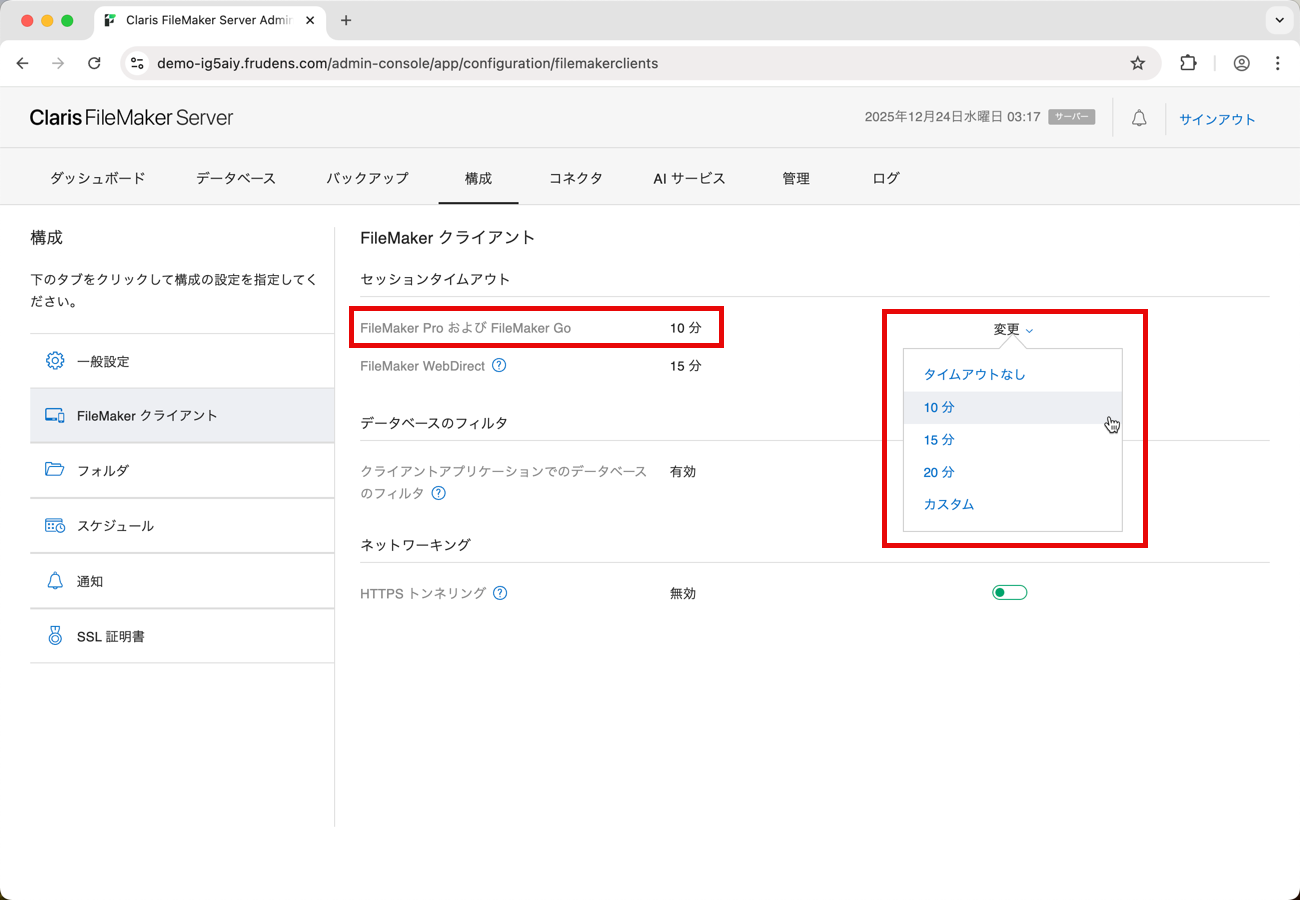The image size is (1300, 900).
Task: Select the 構成 tab
Action: (478, 178)
